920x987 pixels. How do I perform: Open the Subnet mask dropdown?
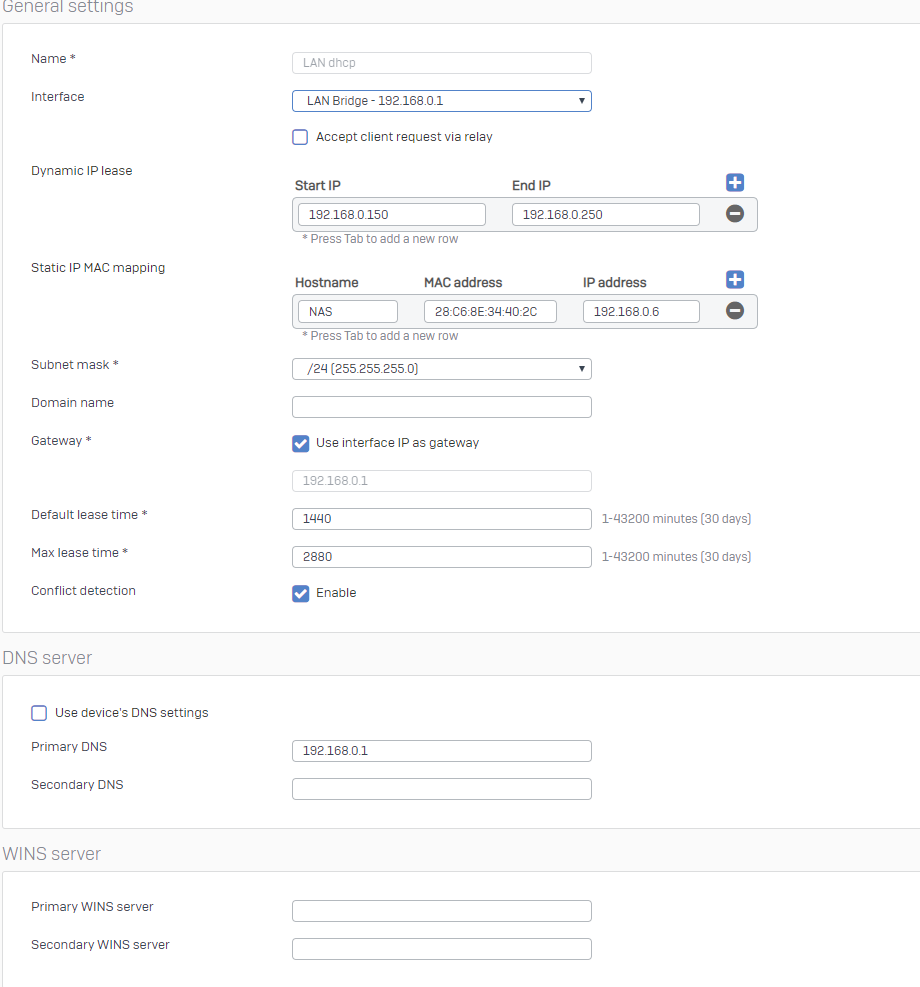tap(442, 369)
